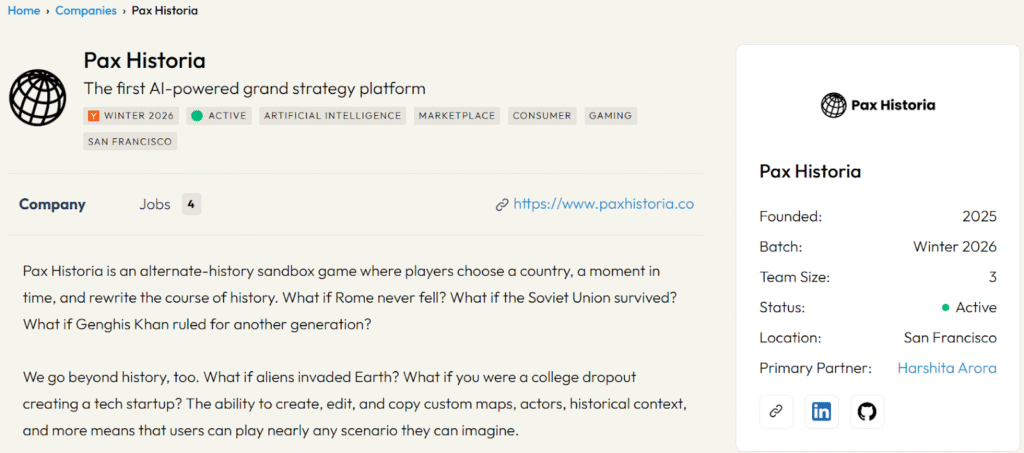Select the Marketplace tag
1024x453 pixels.
(457, 116)
